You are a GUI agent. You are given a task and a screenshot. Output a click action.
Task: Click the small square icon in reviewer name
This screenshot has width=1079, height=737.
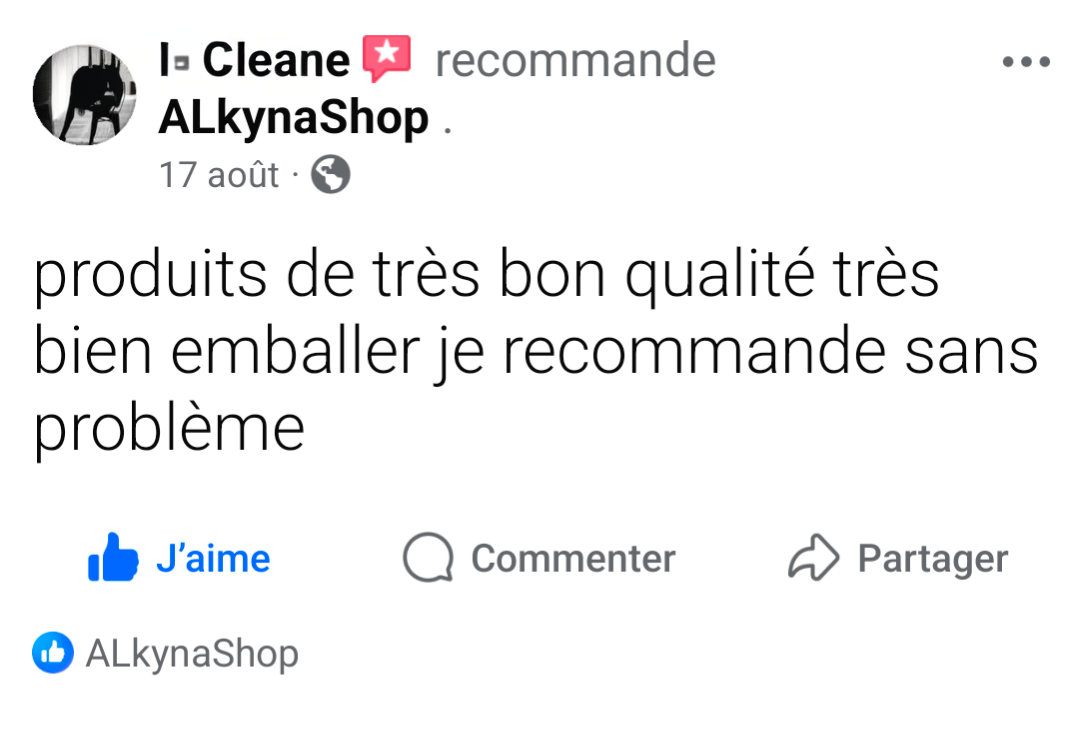click(x=182, y=65)
